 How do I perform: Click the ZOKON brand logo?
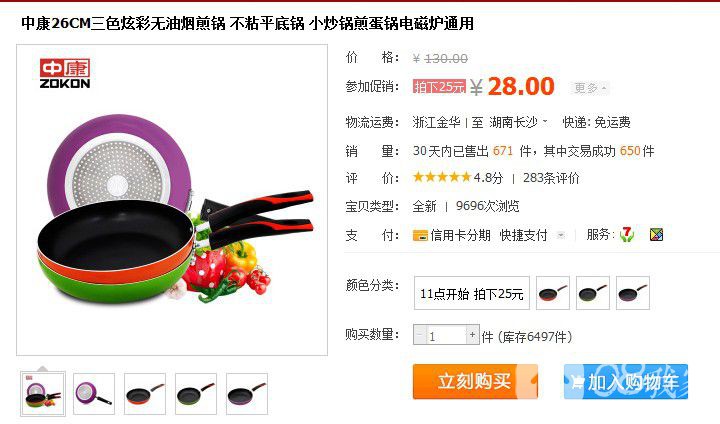tap(65, 73)
